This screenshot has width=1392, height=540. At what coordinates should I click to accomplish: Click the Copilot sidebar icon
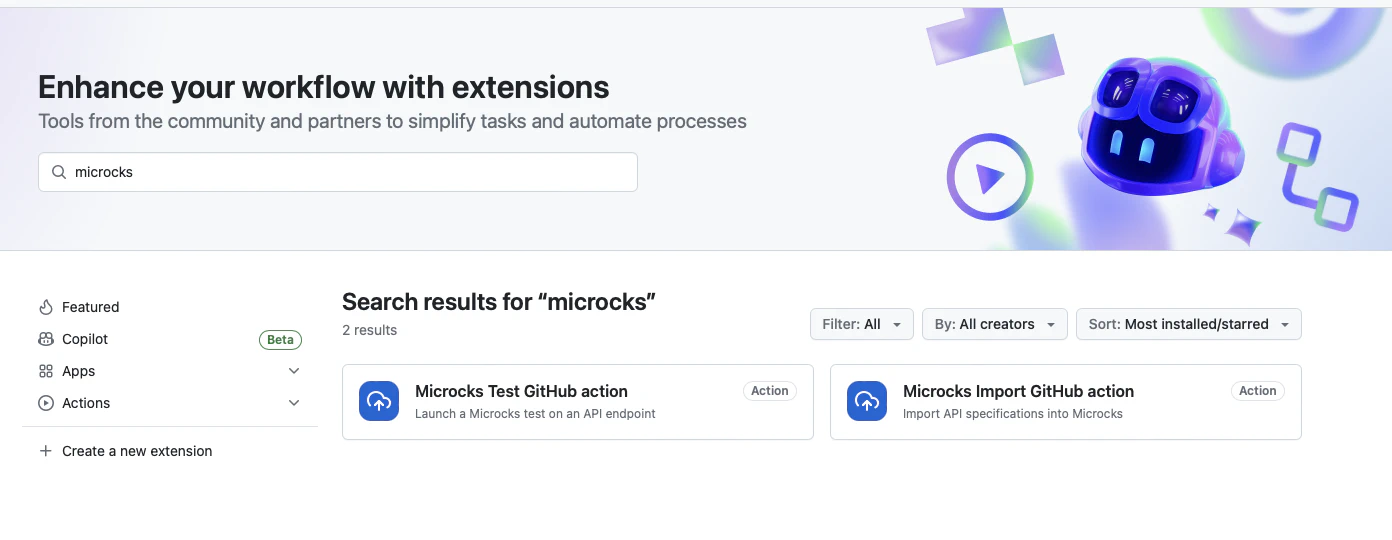pos(46,339)
